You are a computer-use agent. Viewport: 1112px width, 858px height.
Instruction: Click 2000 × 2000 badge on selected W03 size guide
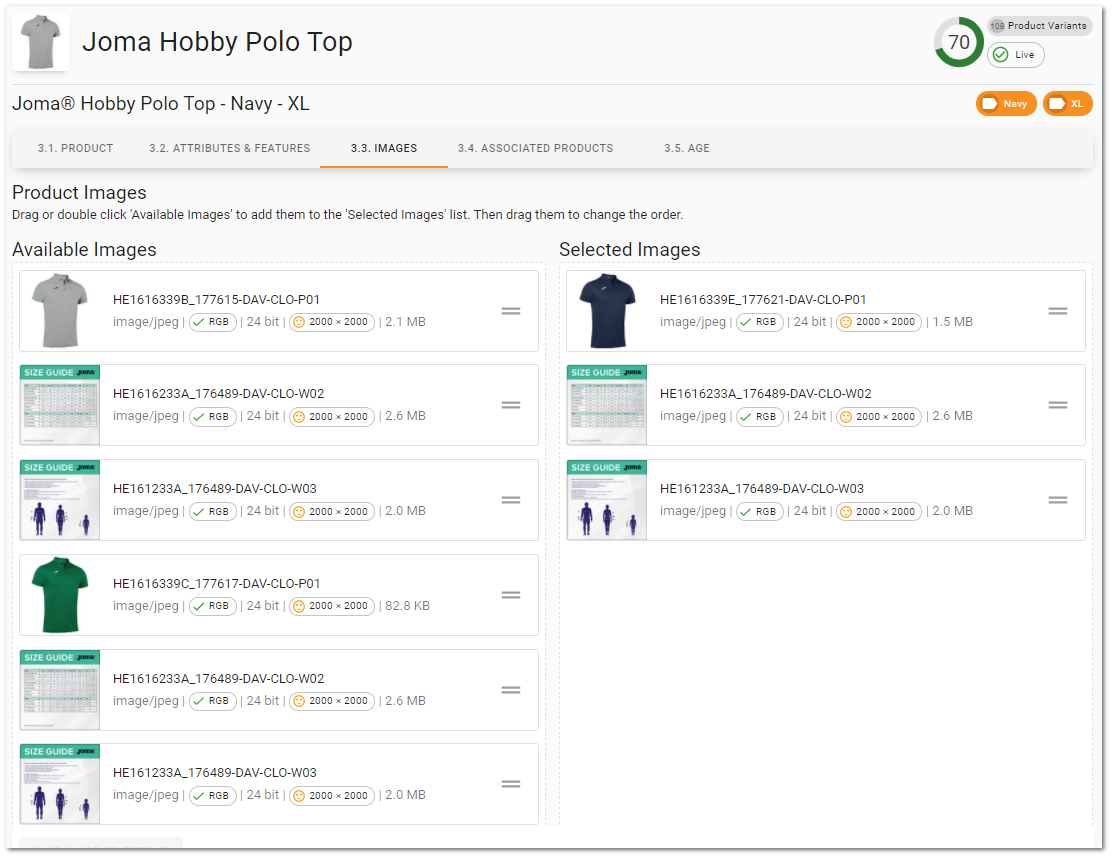pos(879,511)
